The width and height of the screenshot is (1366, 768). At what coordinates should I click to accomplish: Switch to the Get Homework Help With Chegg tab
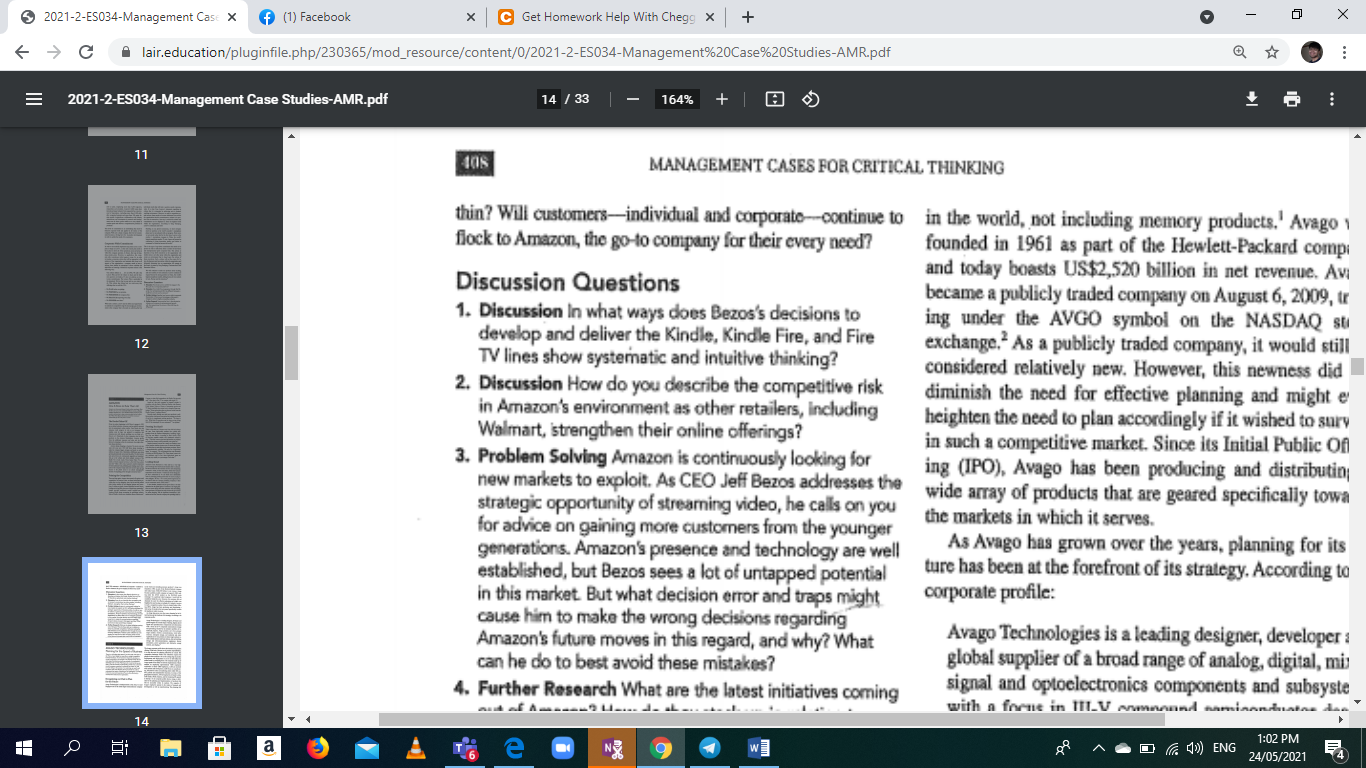[x=607, y=17]
